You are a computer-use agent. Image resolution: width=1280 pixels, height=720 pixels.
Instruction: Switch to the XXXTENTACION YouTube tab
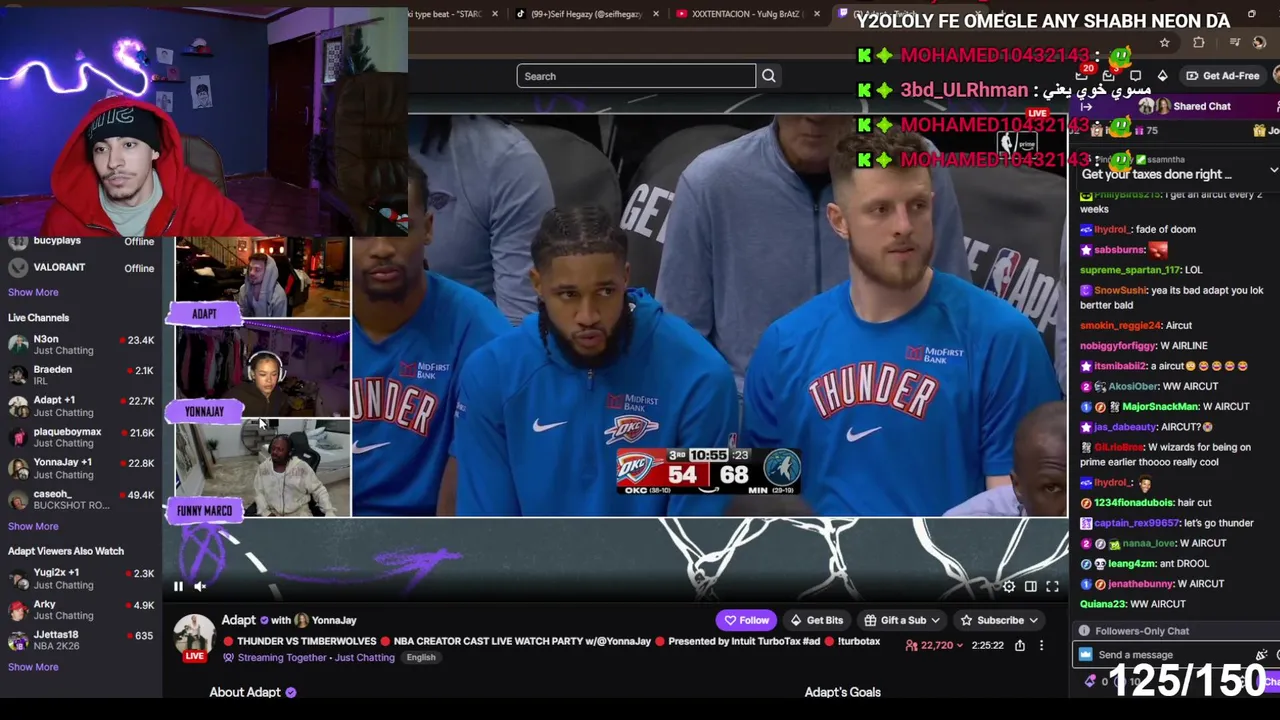coord(747,14)
